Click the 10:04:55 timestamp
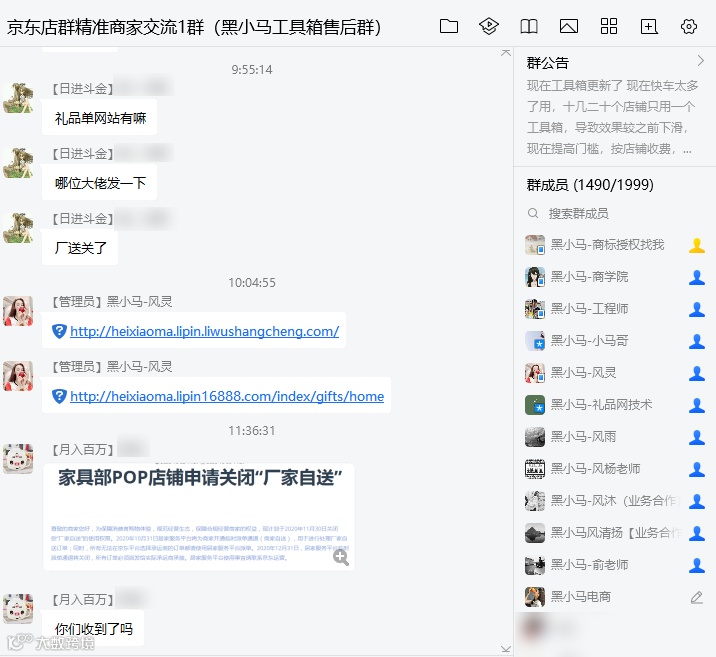The image size is (716, 657). 252,283
